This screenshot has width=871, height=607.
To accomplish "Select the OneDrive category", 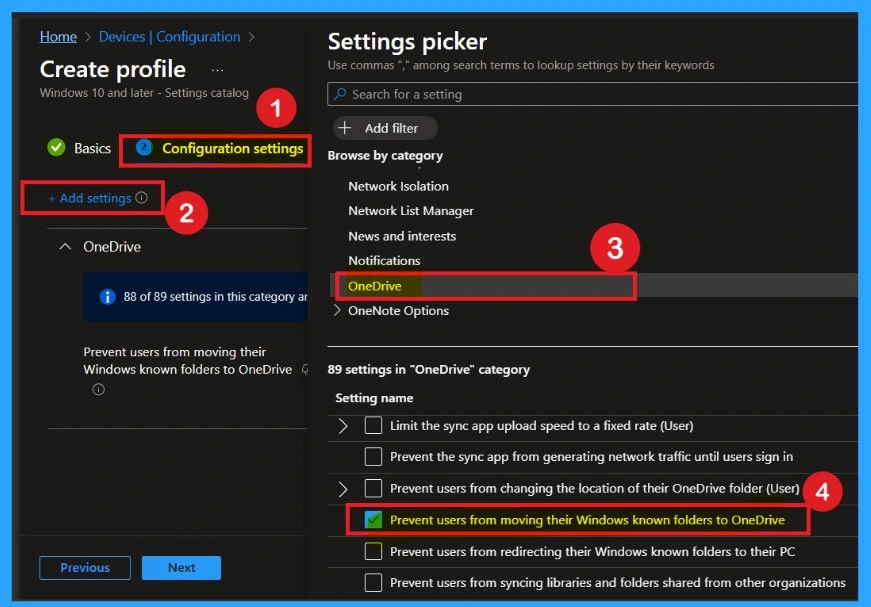I will tap(374, 286).
